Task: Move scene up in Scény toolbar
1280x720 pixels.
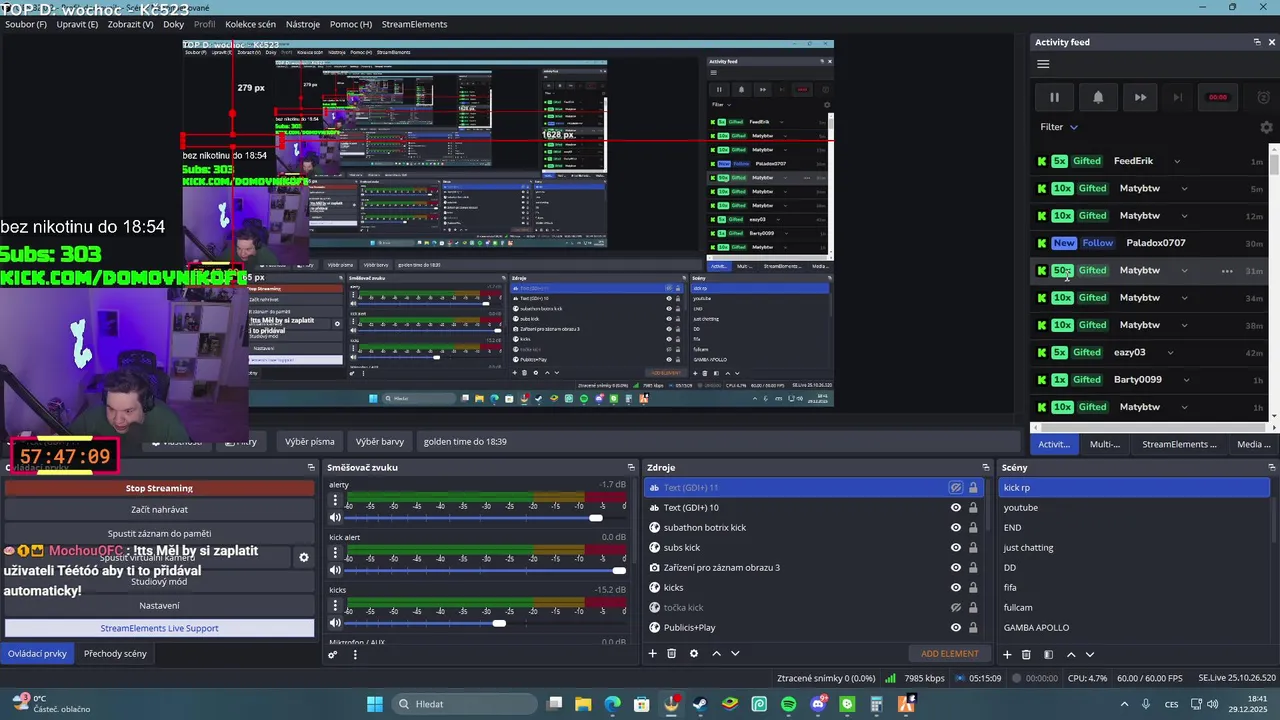Action: (1071, 654)
